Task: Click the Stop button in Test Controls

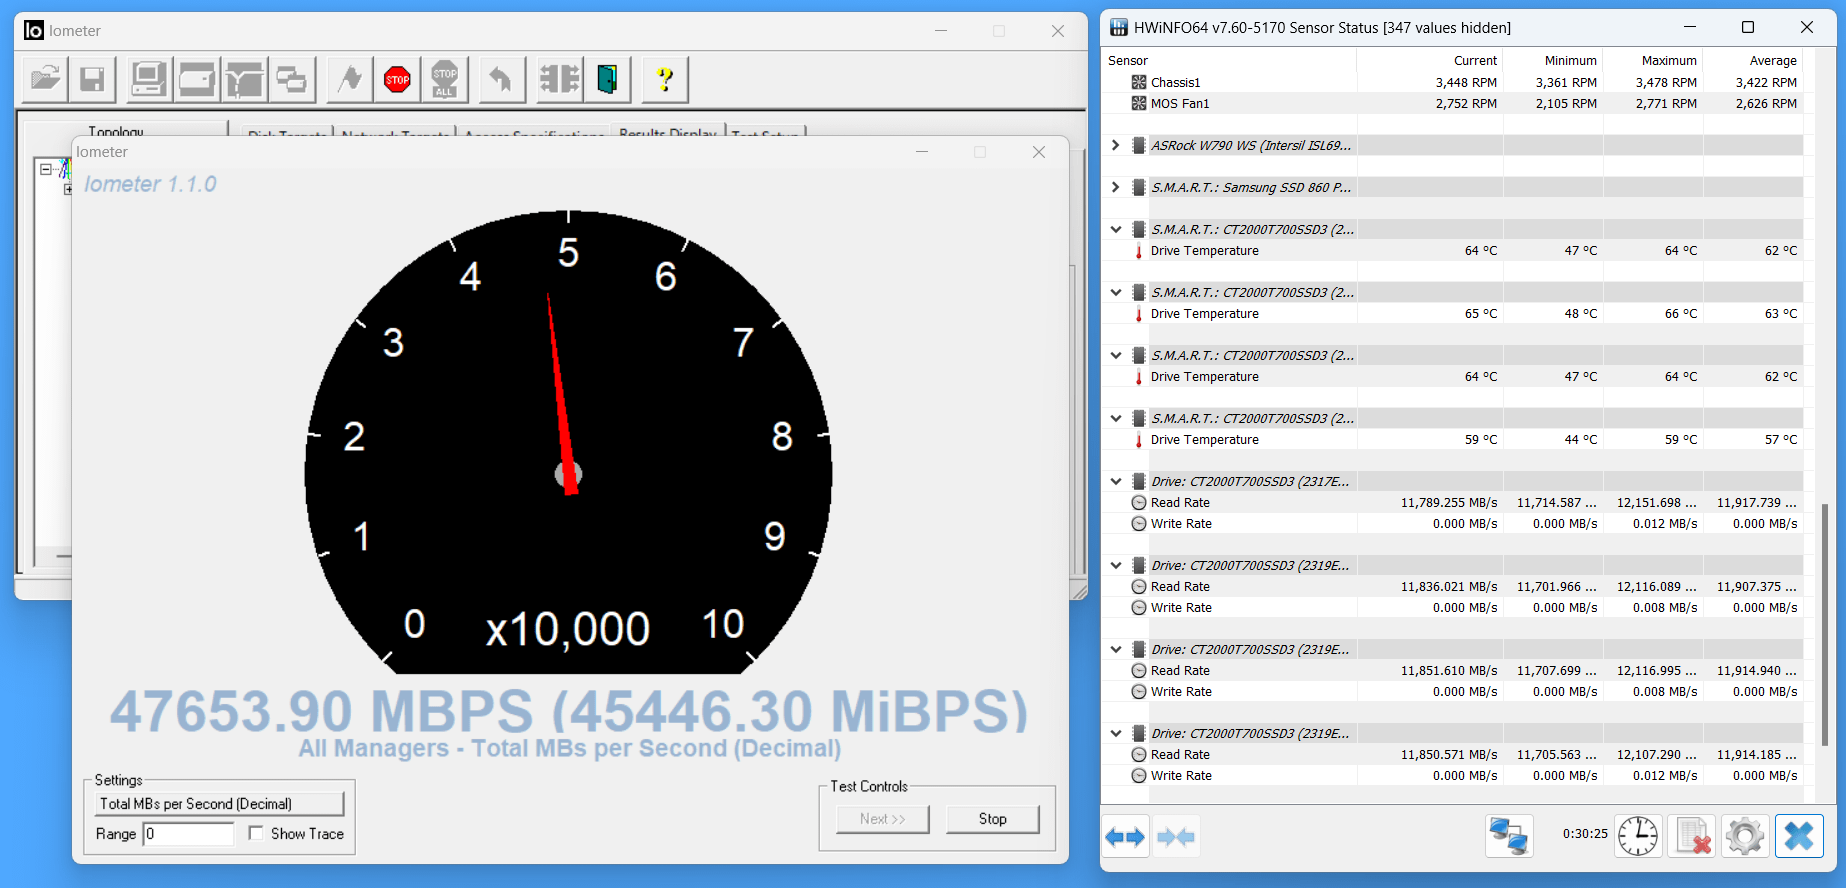Action: (992, 819)
